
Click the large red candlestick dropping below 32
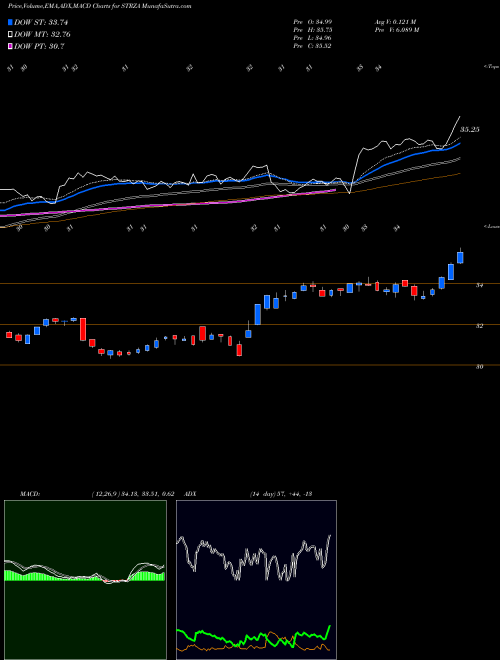[83, 329]
